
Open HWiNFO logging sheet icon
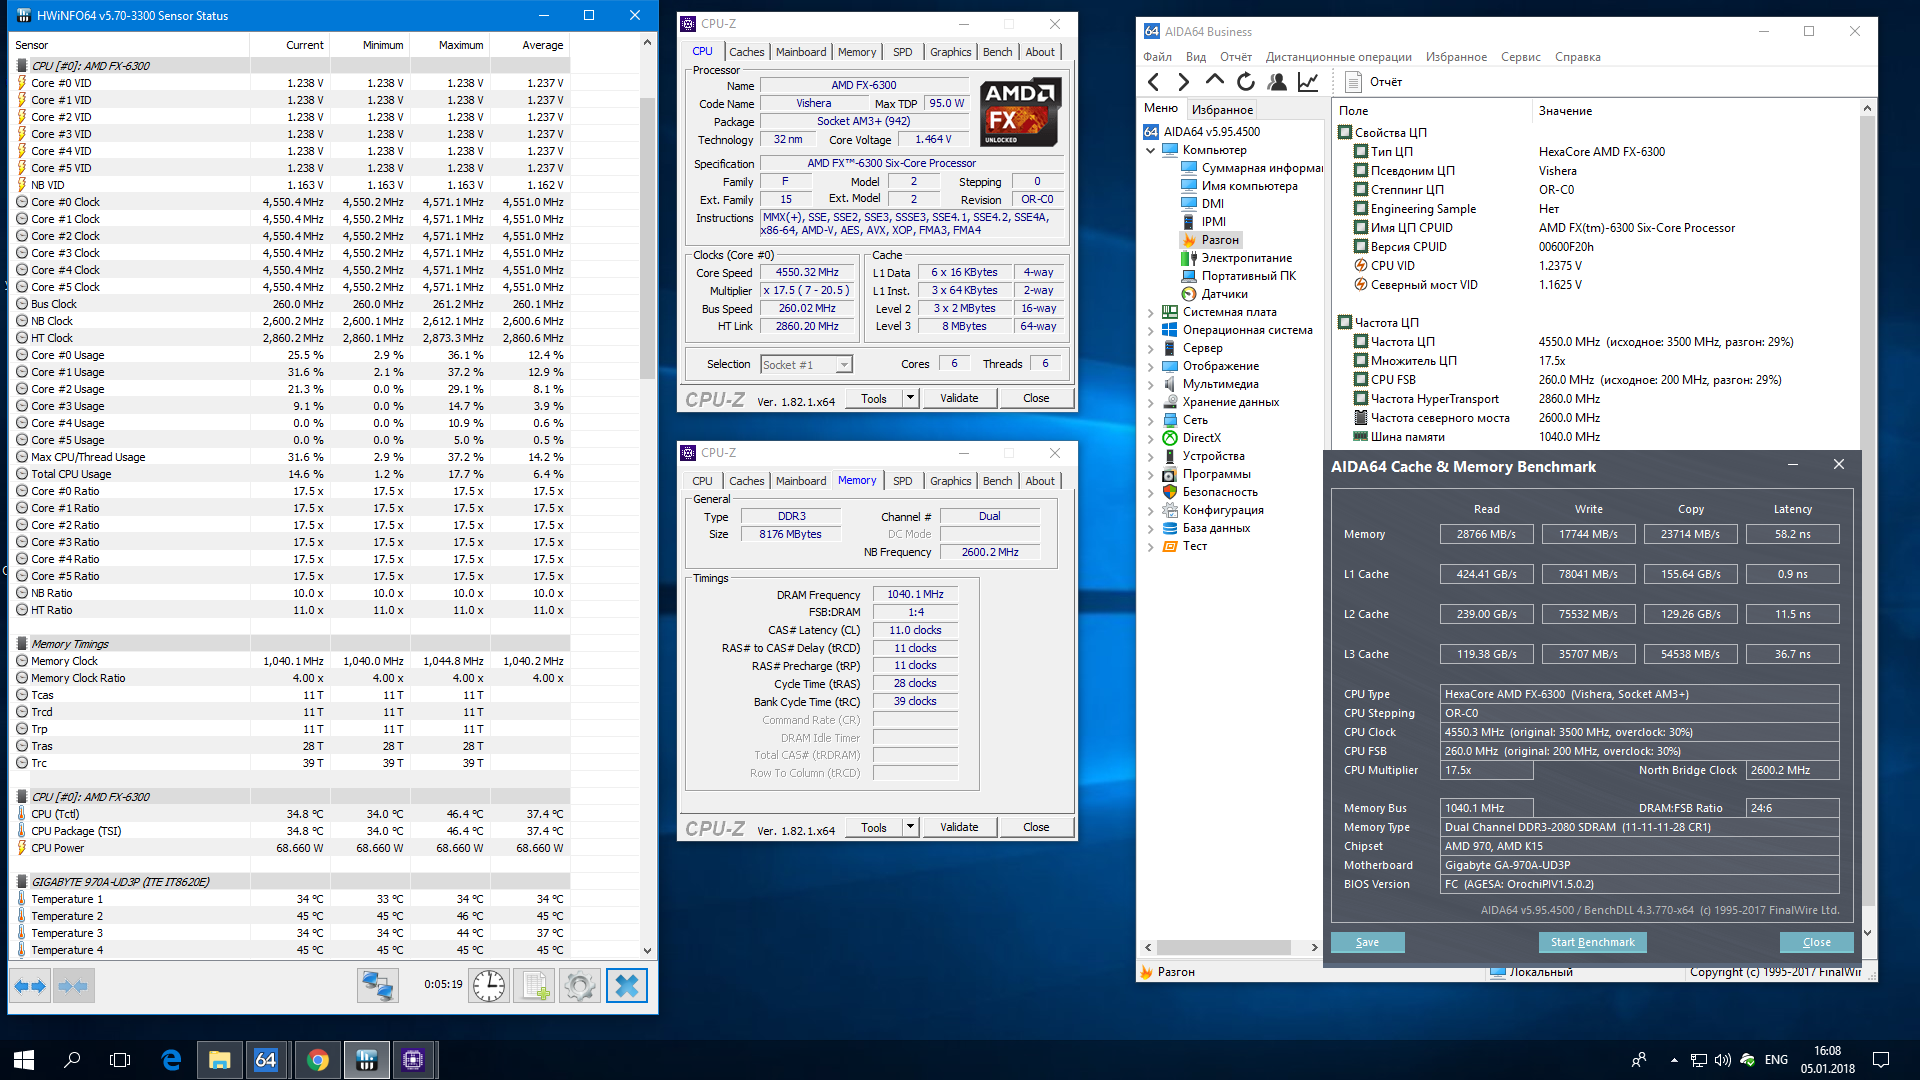point(535,986)
